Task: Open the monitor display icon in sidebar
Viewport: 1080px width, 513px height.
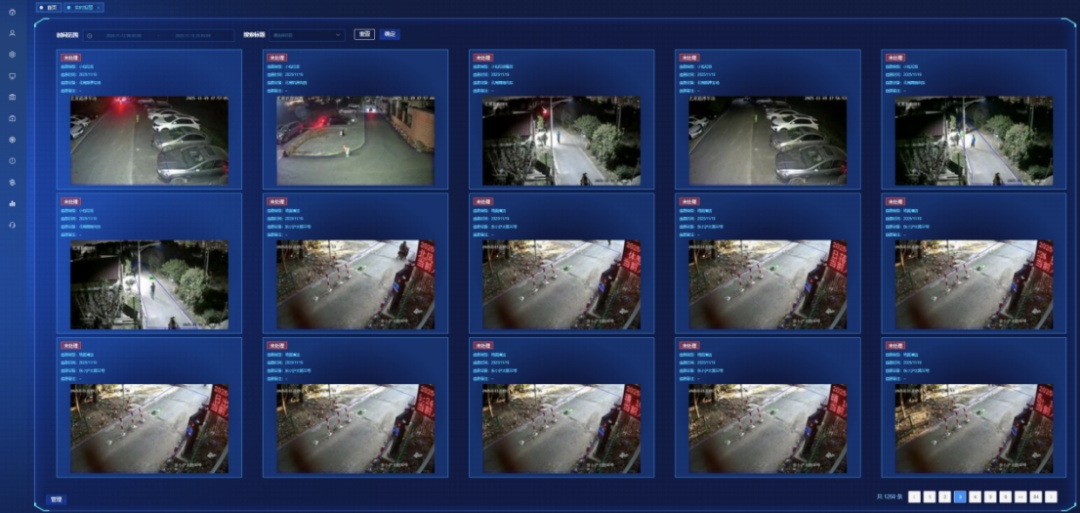Action: click(x=12, y=75)
